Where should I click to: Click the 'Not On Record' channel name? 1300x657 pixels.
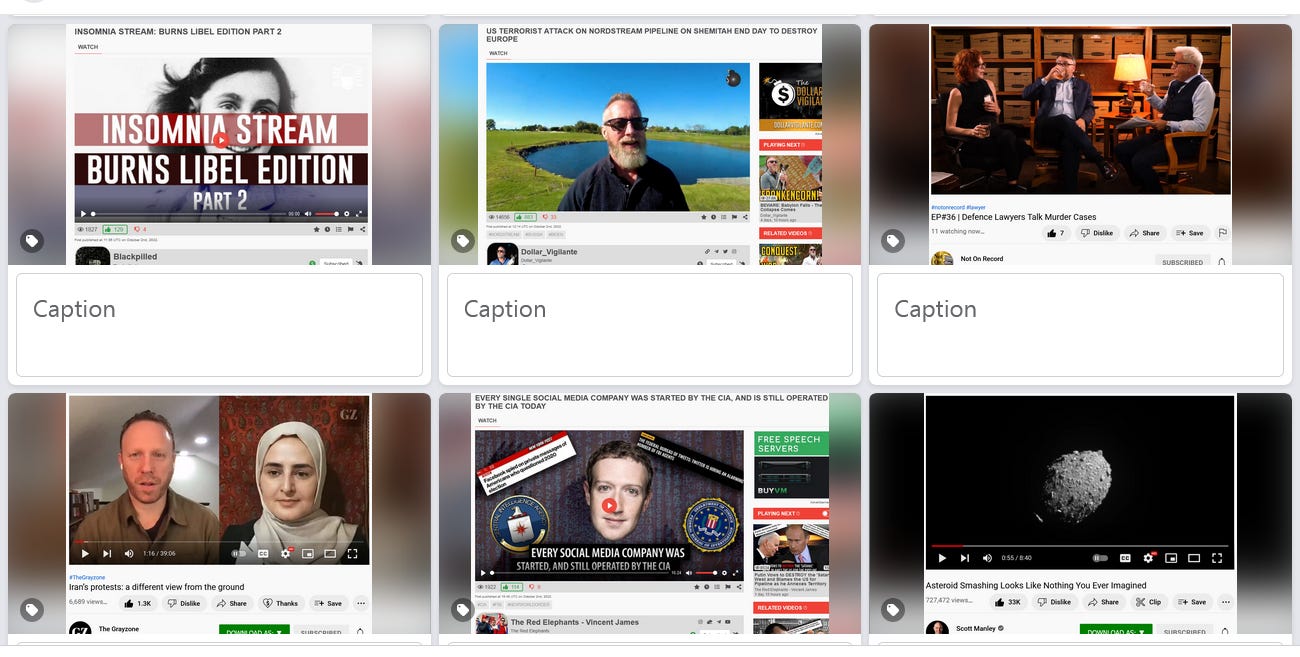click(x=982, y=259)
